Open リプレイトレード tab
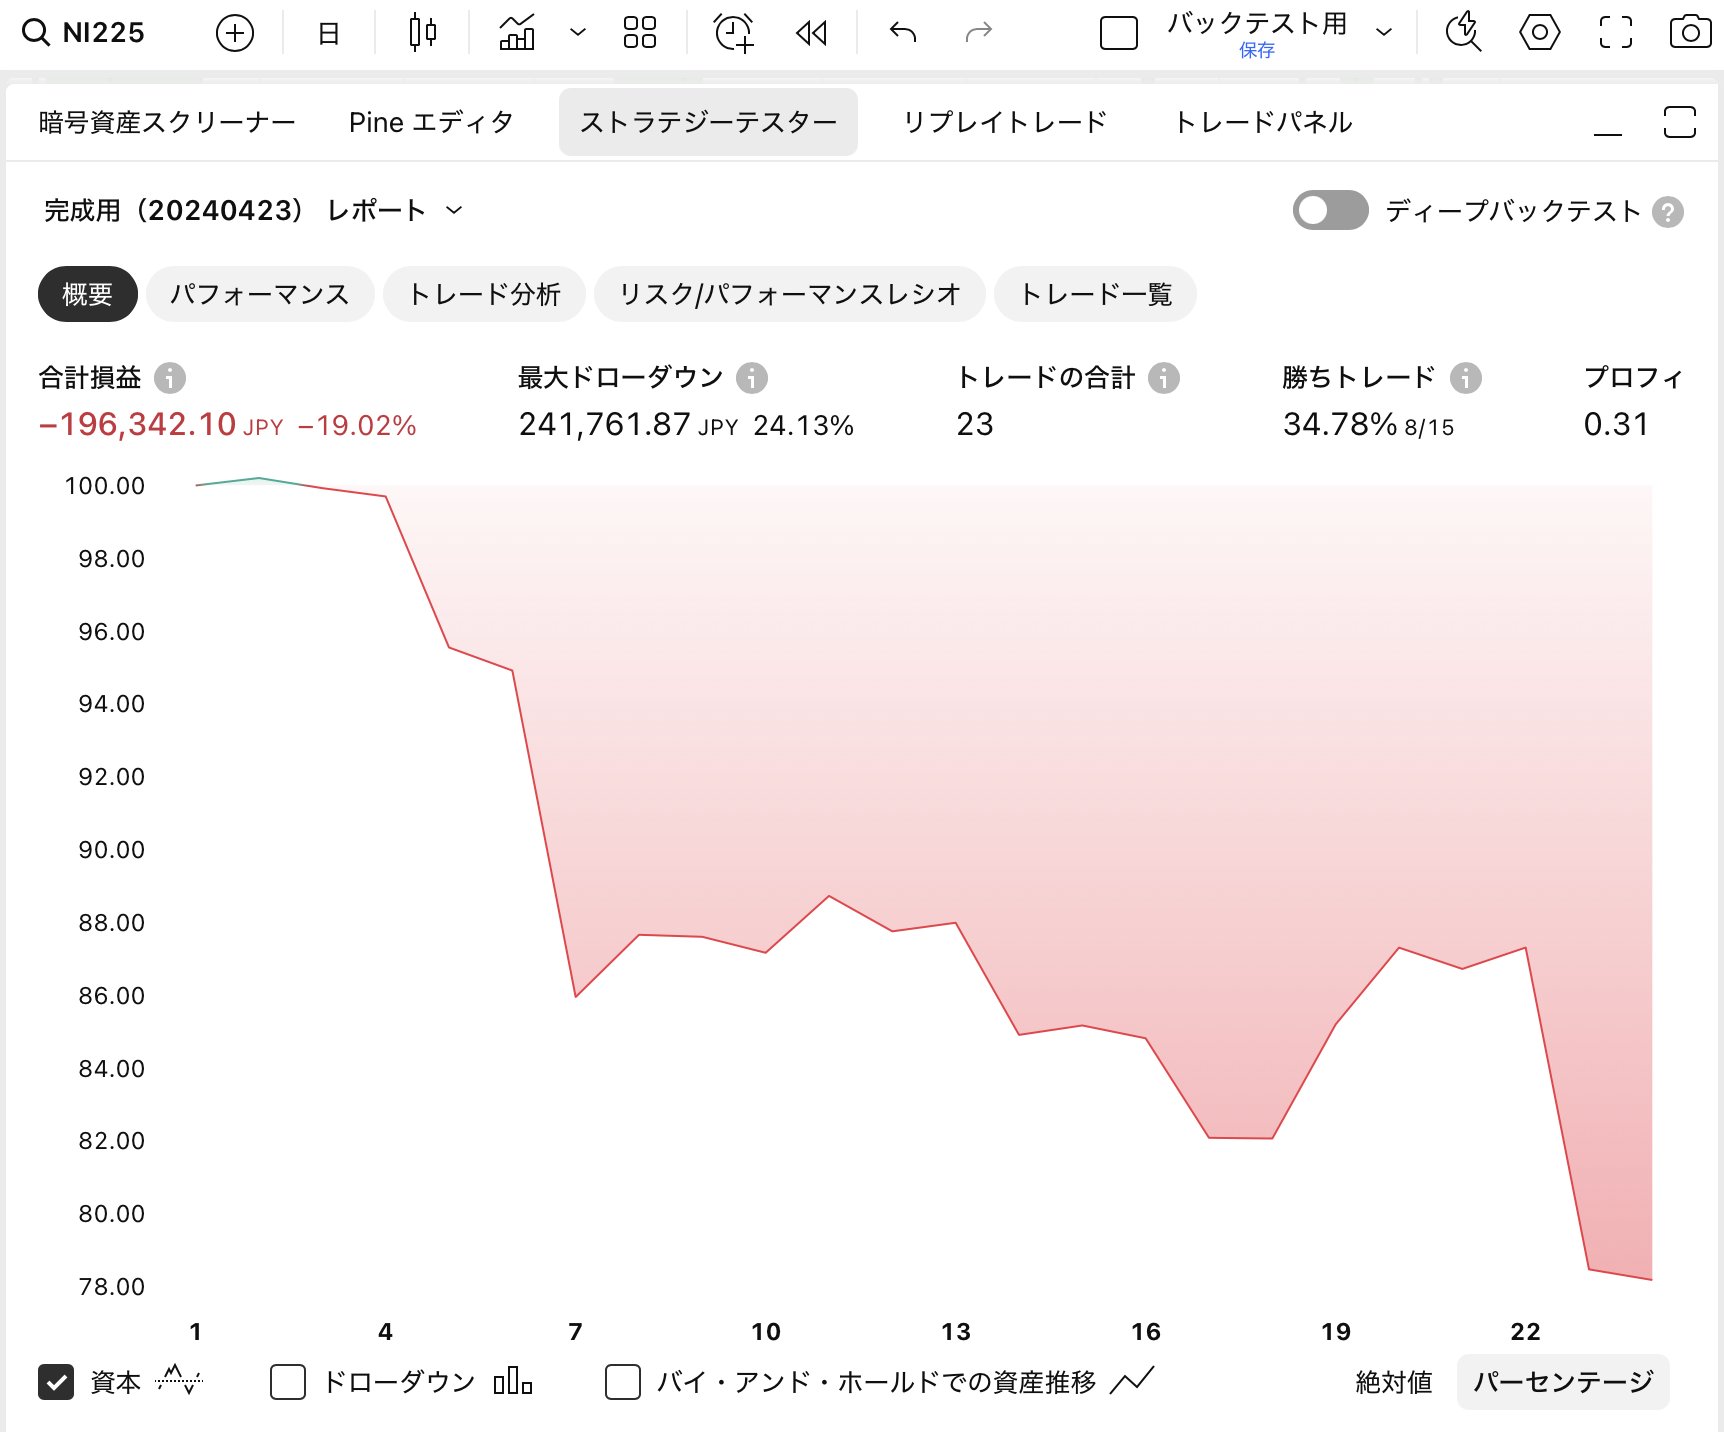 1005,122
